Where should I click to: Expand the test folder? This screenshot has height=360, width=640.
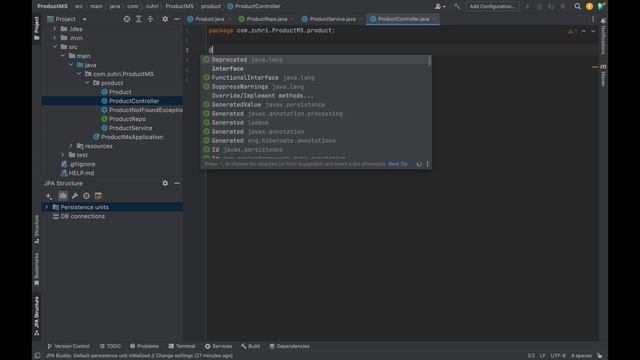click(63, 155)
